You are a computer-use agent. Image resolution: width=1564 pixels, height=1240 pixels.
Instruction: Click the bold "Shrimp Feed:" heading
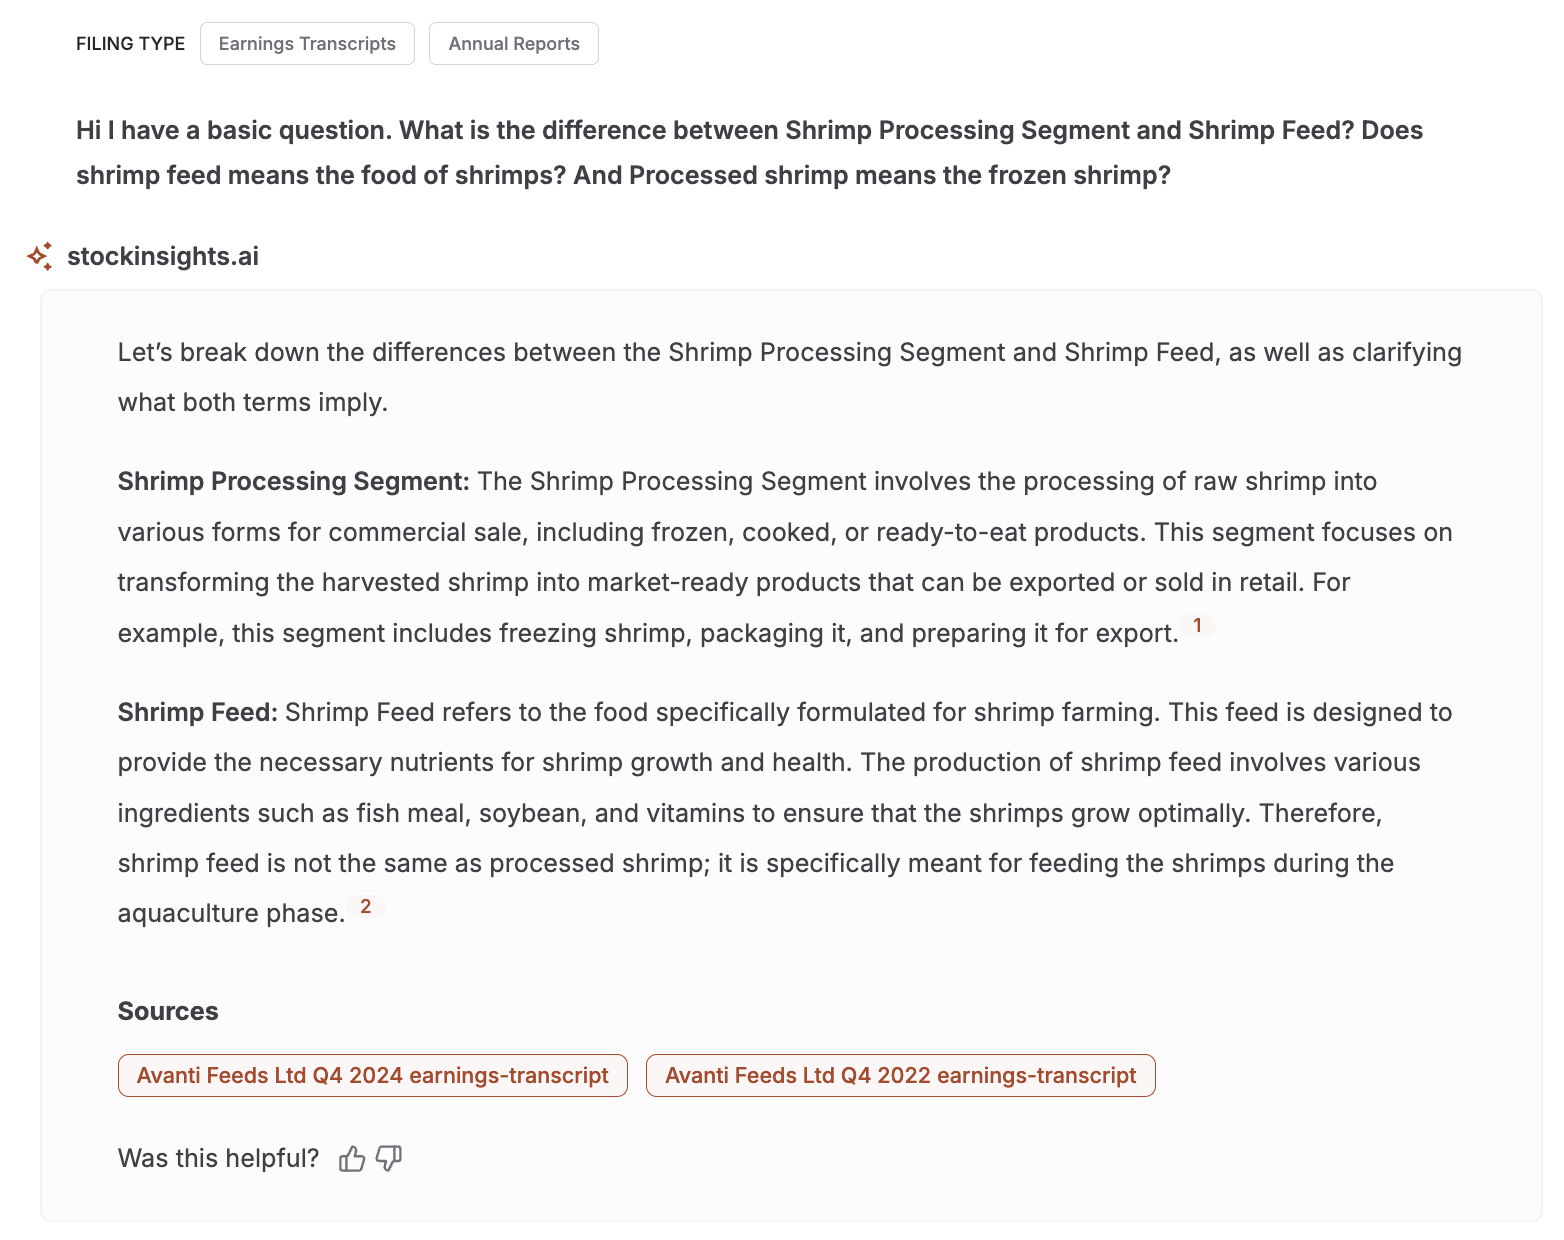coord(198,713)
